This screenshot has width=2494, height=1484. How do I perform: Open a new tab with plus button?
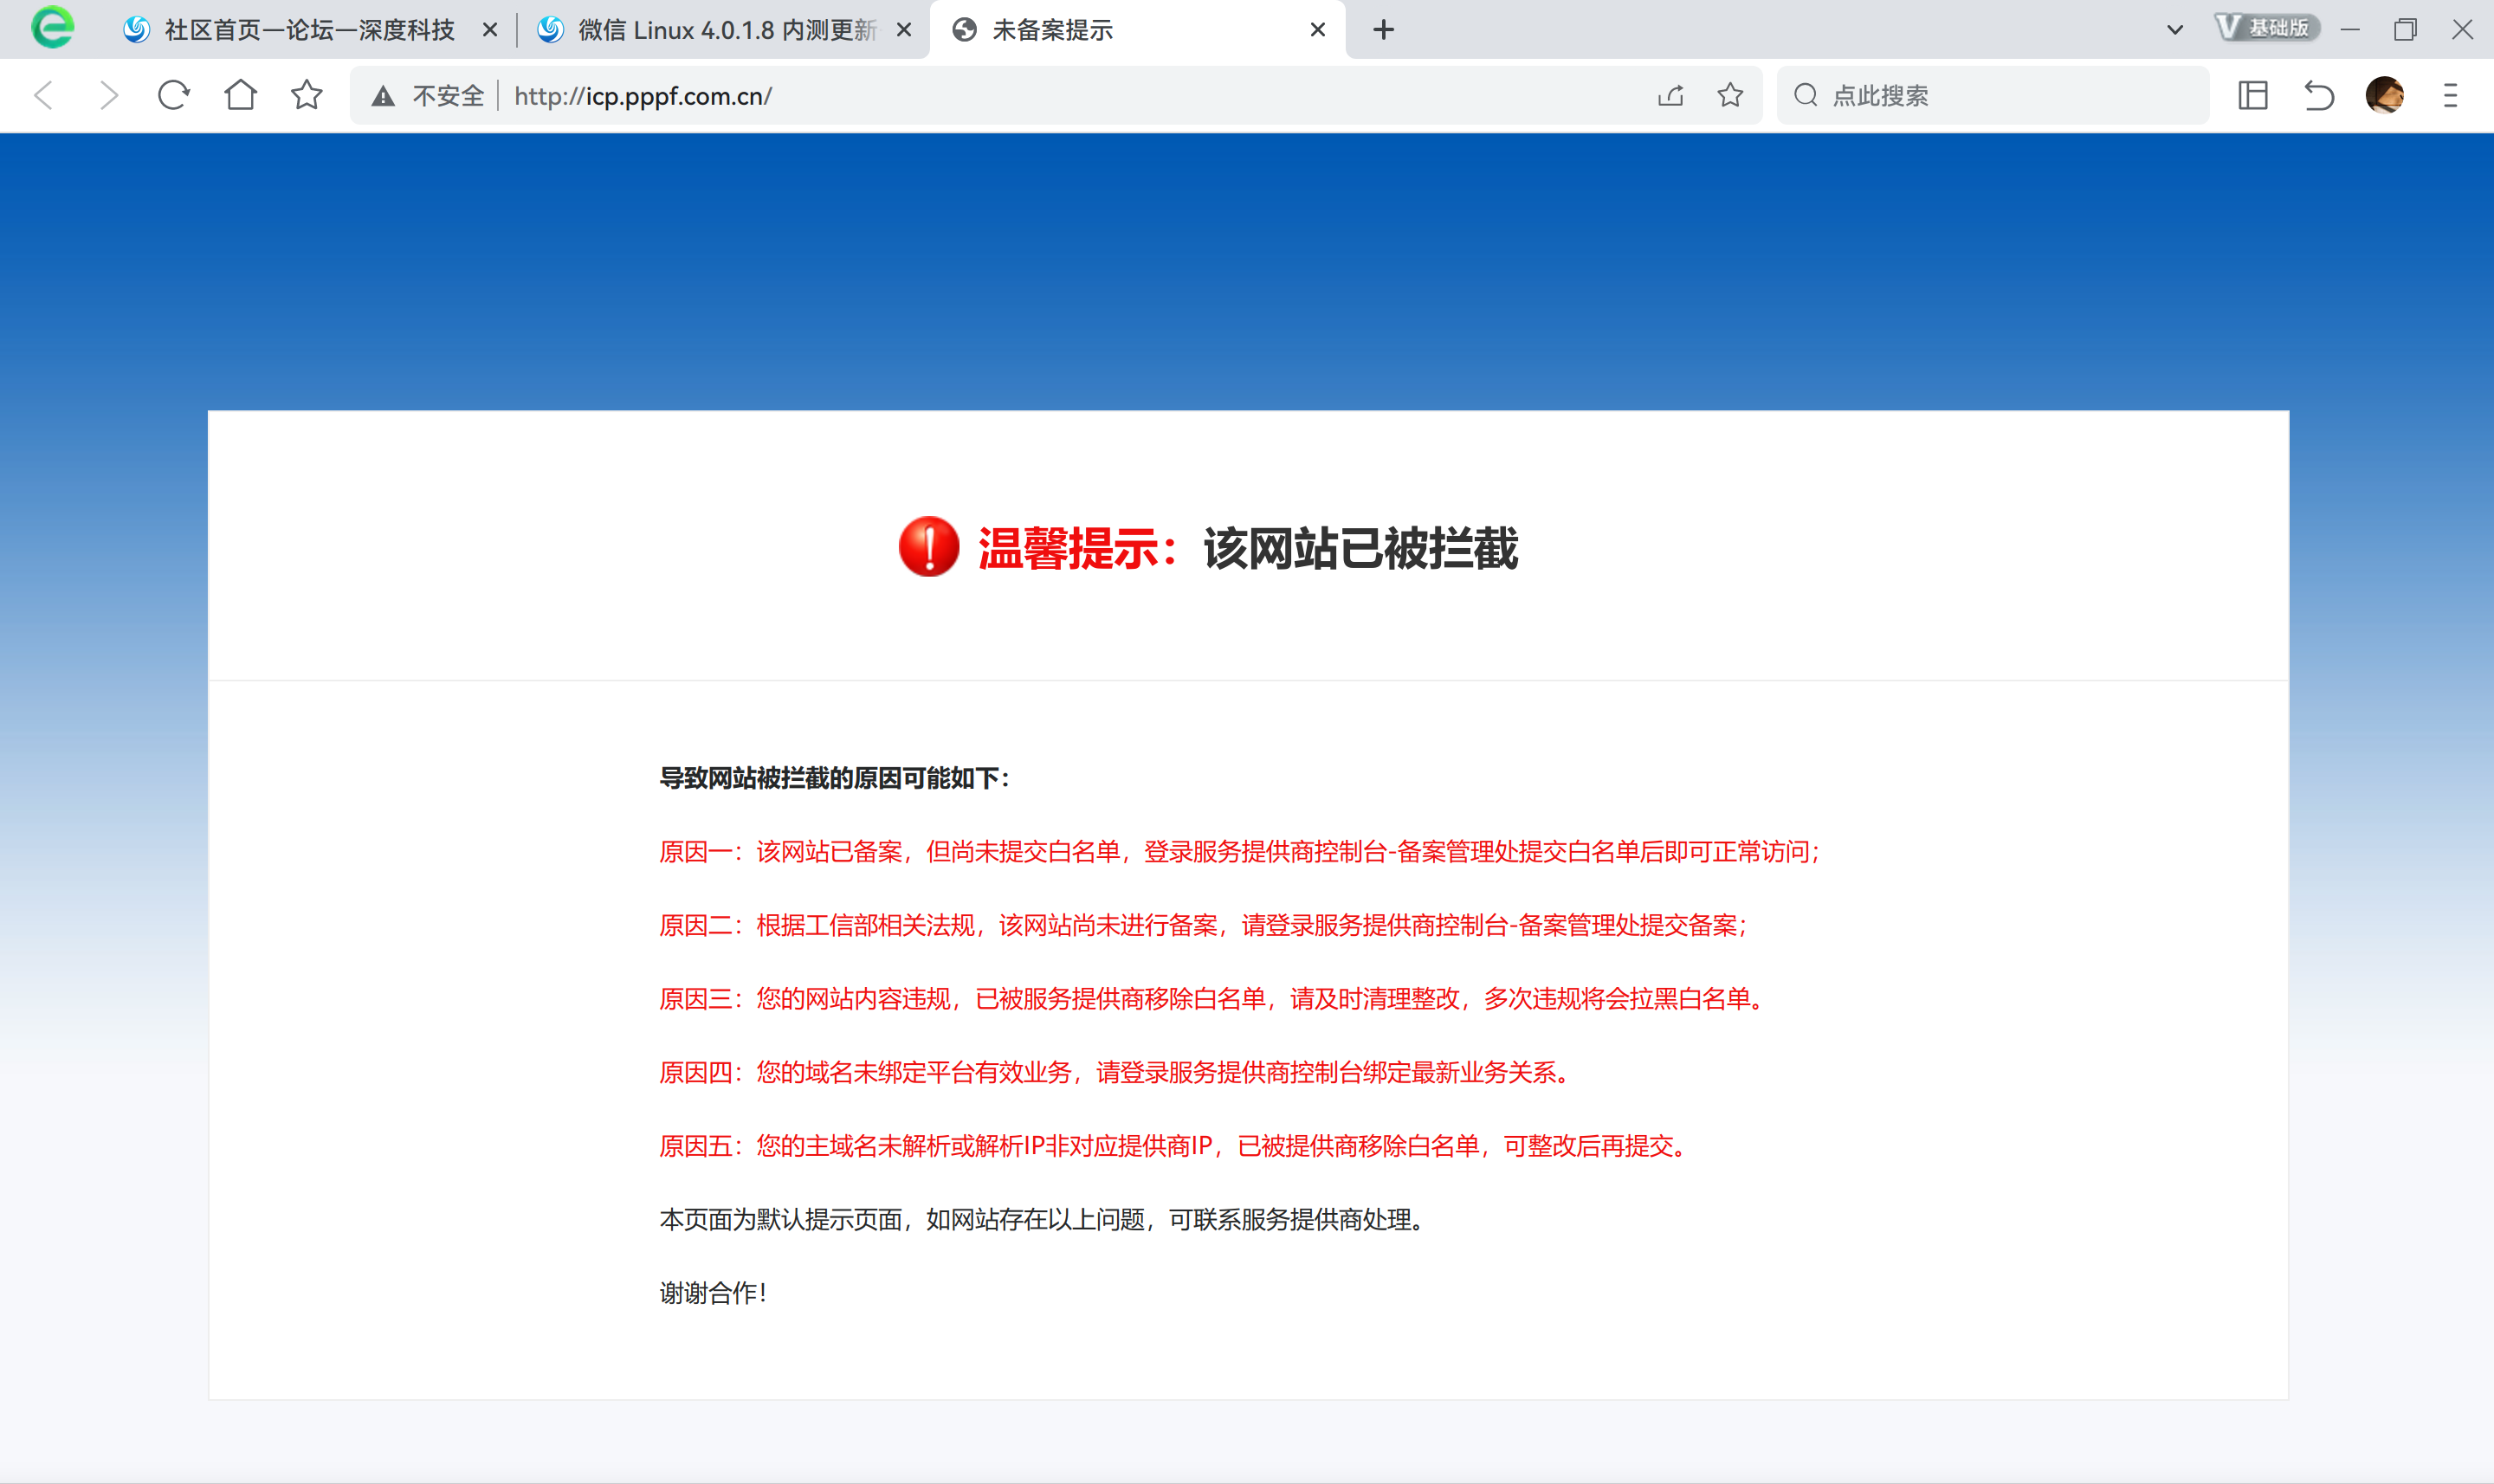(x=1384, y=30)
